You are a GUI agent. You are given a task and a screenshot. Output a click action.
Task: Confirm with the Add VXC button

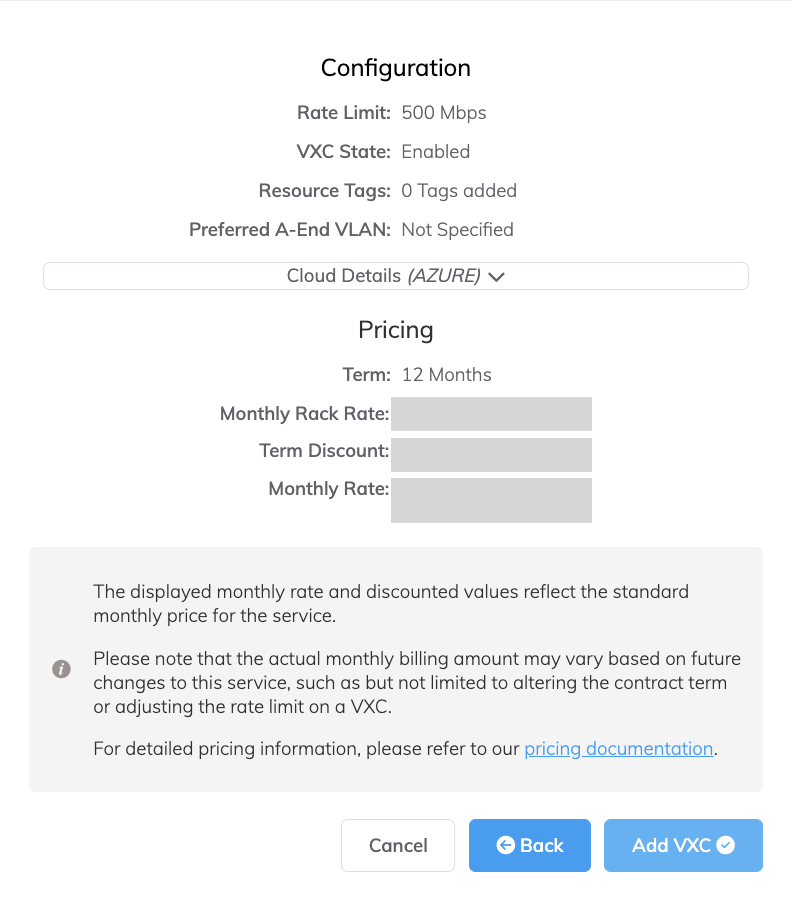point(683,846)
